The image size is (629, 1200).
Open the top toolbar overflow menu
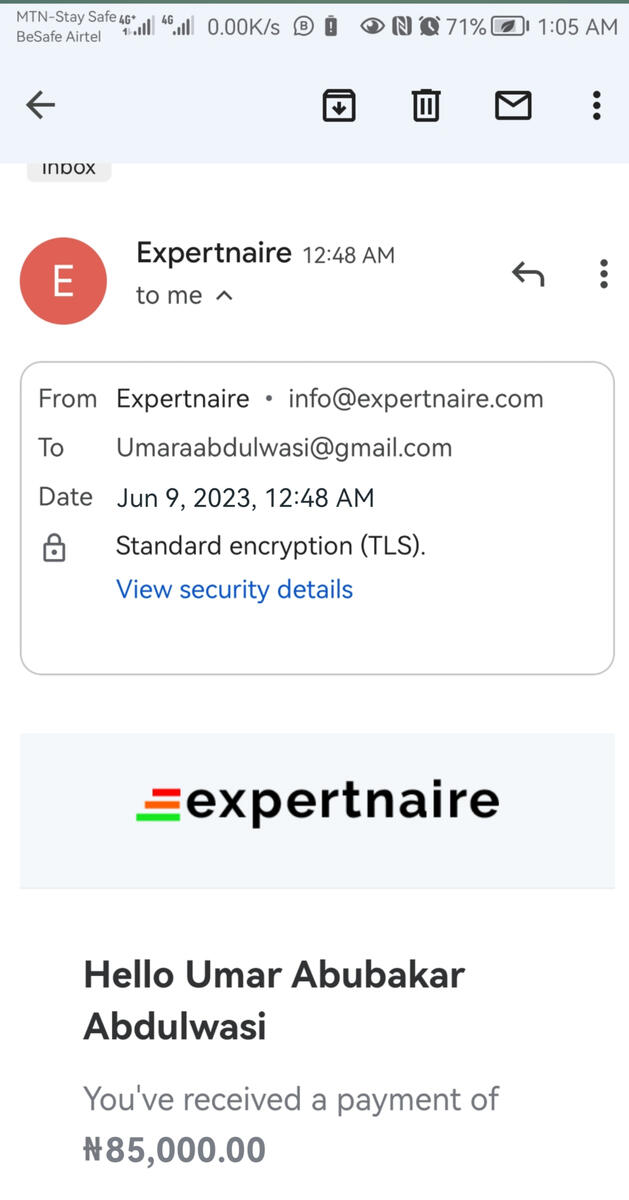pyautogui.click(x=596, y=105)
